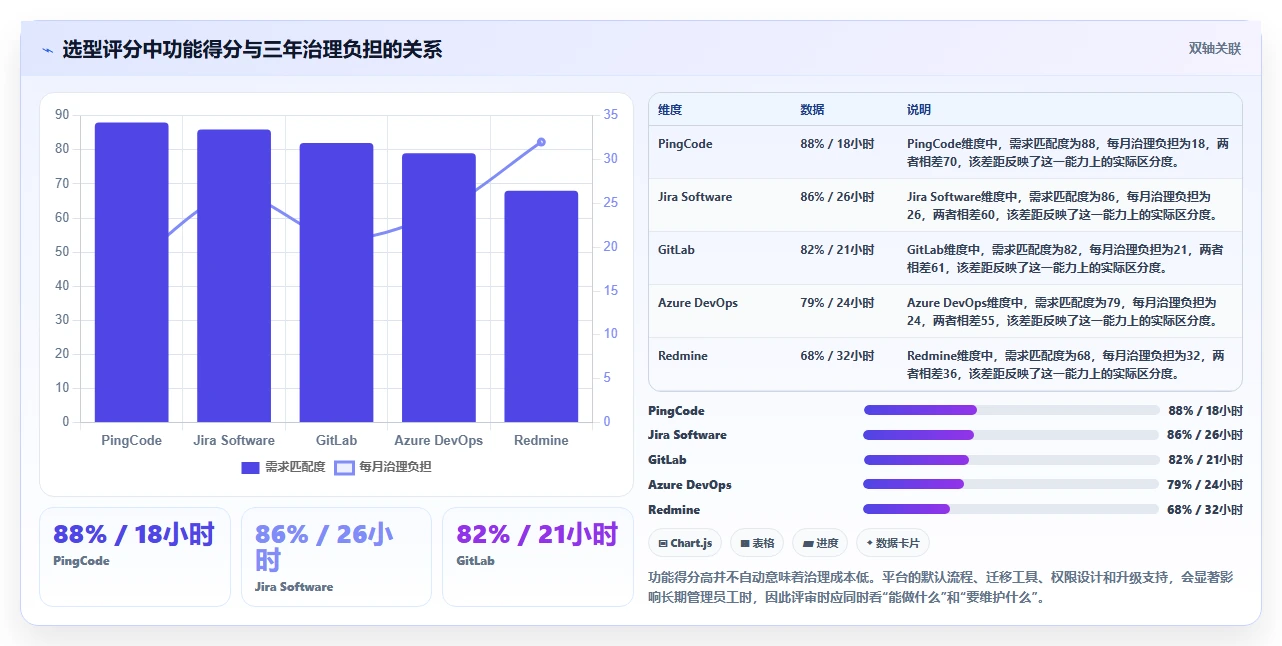
Task: Click the Chart.js chip
Action: (x=685, y=543)
